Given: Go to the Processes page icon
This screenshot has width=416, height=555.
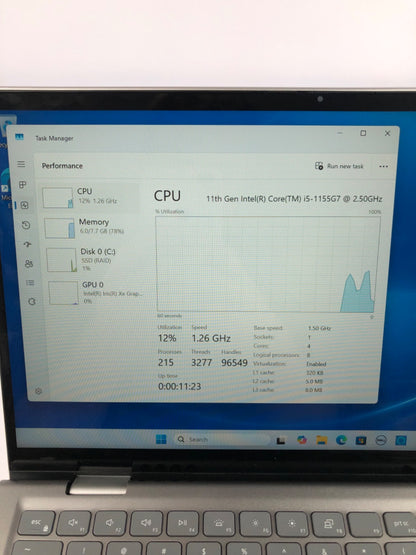Looking at the screenshot, I should coord(23,184).
